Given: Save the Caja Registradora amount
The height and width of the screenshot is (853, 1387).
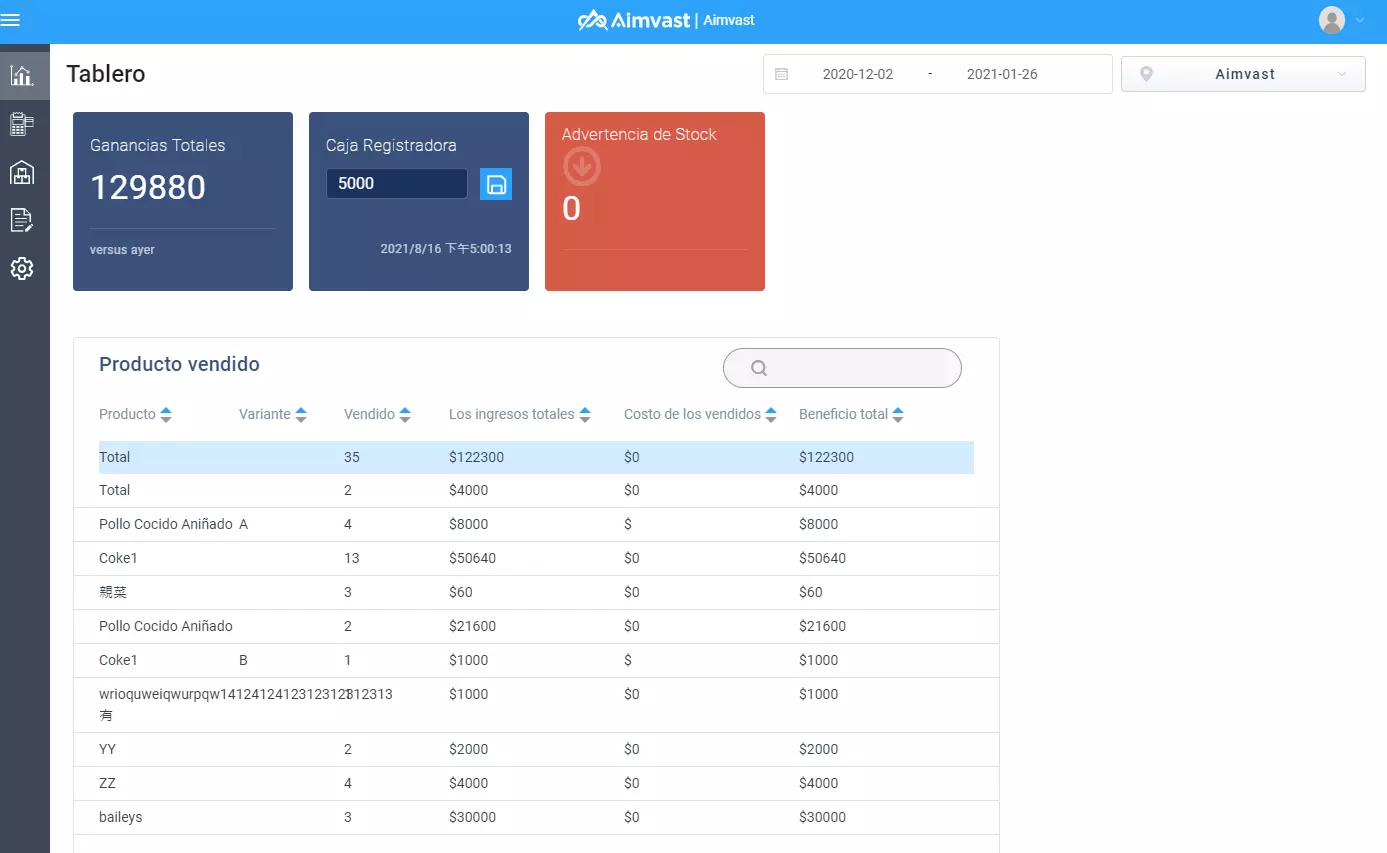Looking at the screenshot, I should click(496, 184).
